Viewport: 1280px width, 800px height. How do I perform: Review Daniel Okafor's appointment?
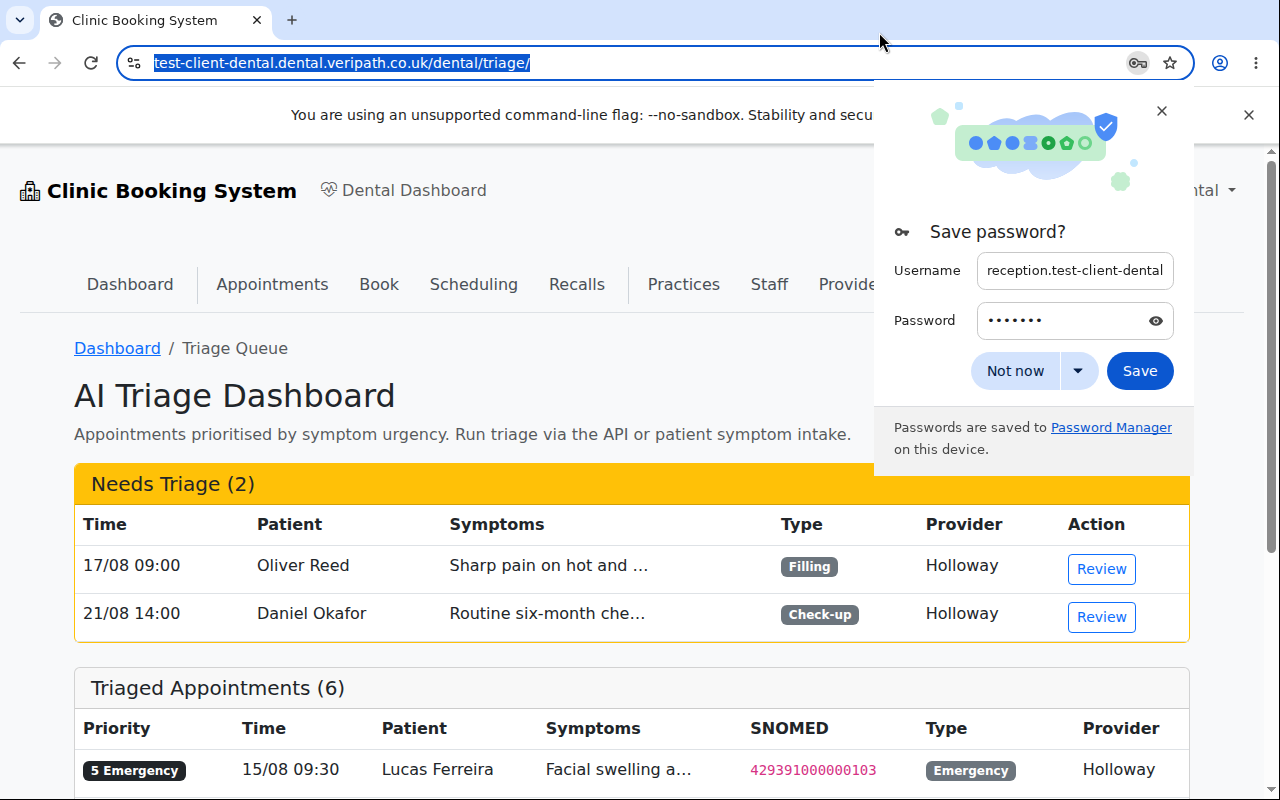pos(1102,617)
